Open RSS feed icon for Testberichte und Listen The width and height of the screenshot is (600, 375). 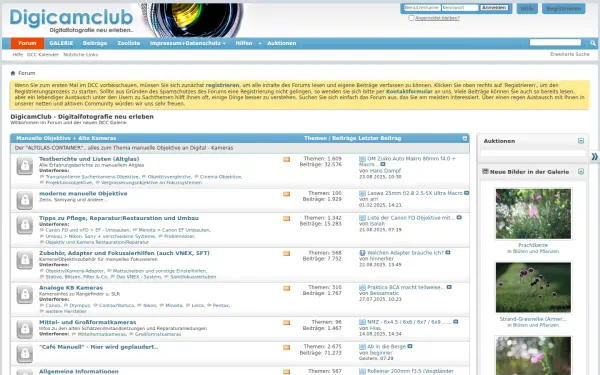click(286, 160)
